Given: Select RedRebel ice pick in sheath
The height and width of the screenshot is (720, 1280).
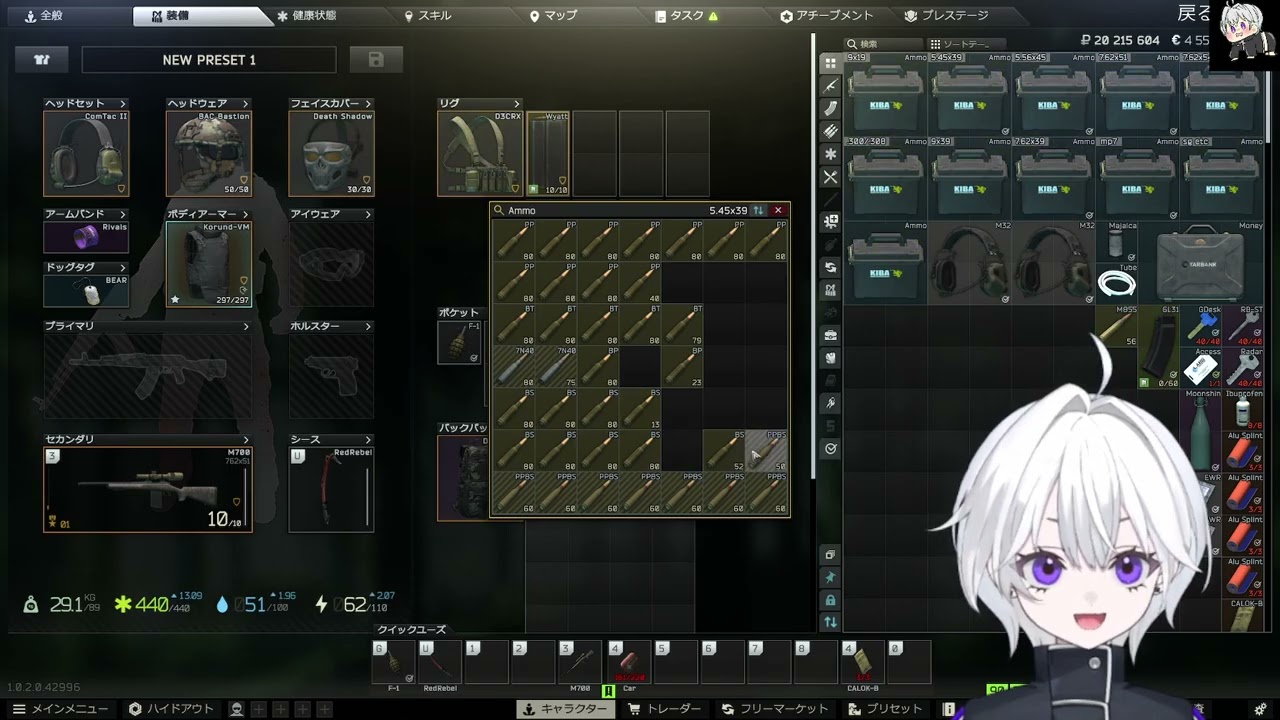Looking at the screenshot, I should [x=331, y=489].
